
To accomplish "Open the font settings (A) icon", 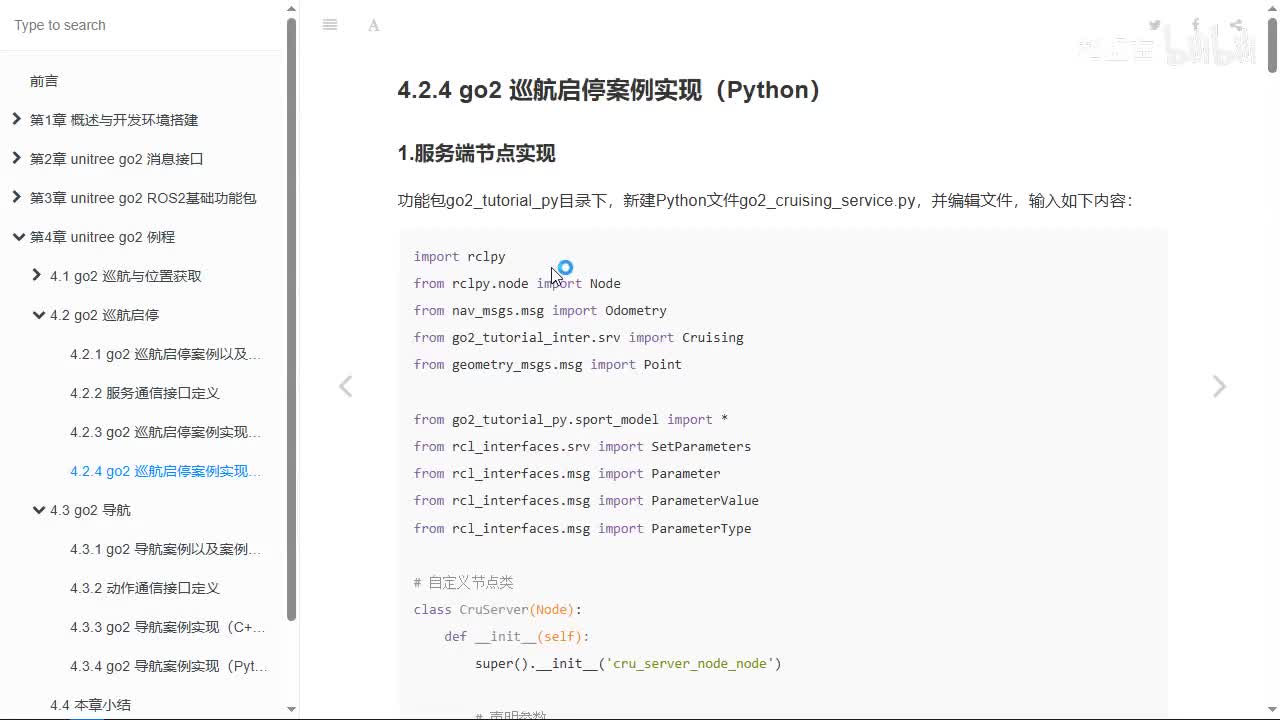I will tap(373, 25).
